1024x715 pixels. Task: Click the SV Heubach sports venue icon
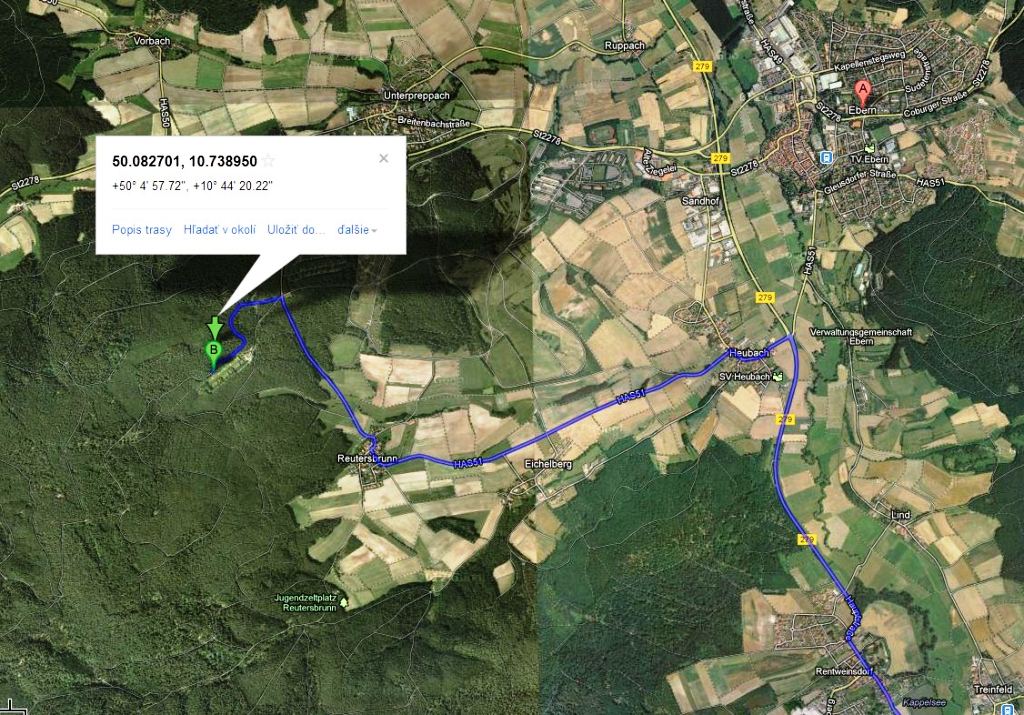point(777,377)
